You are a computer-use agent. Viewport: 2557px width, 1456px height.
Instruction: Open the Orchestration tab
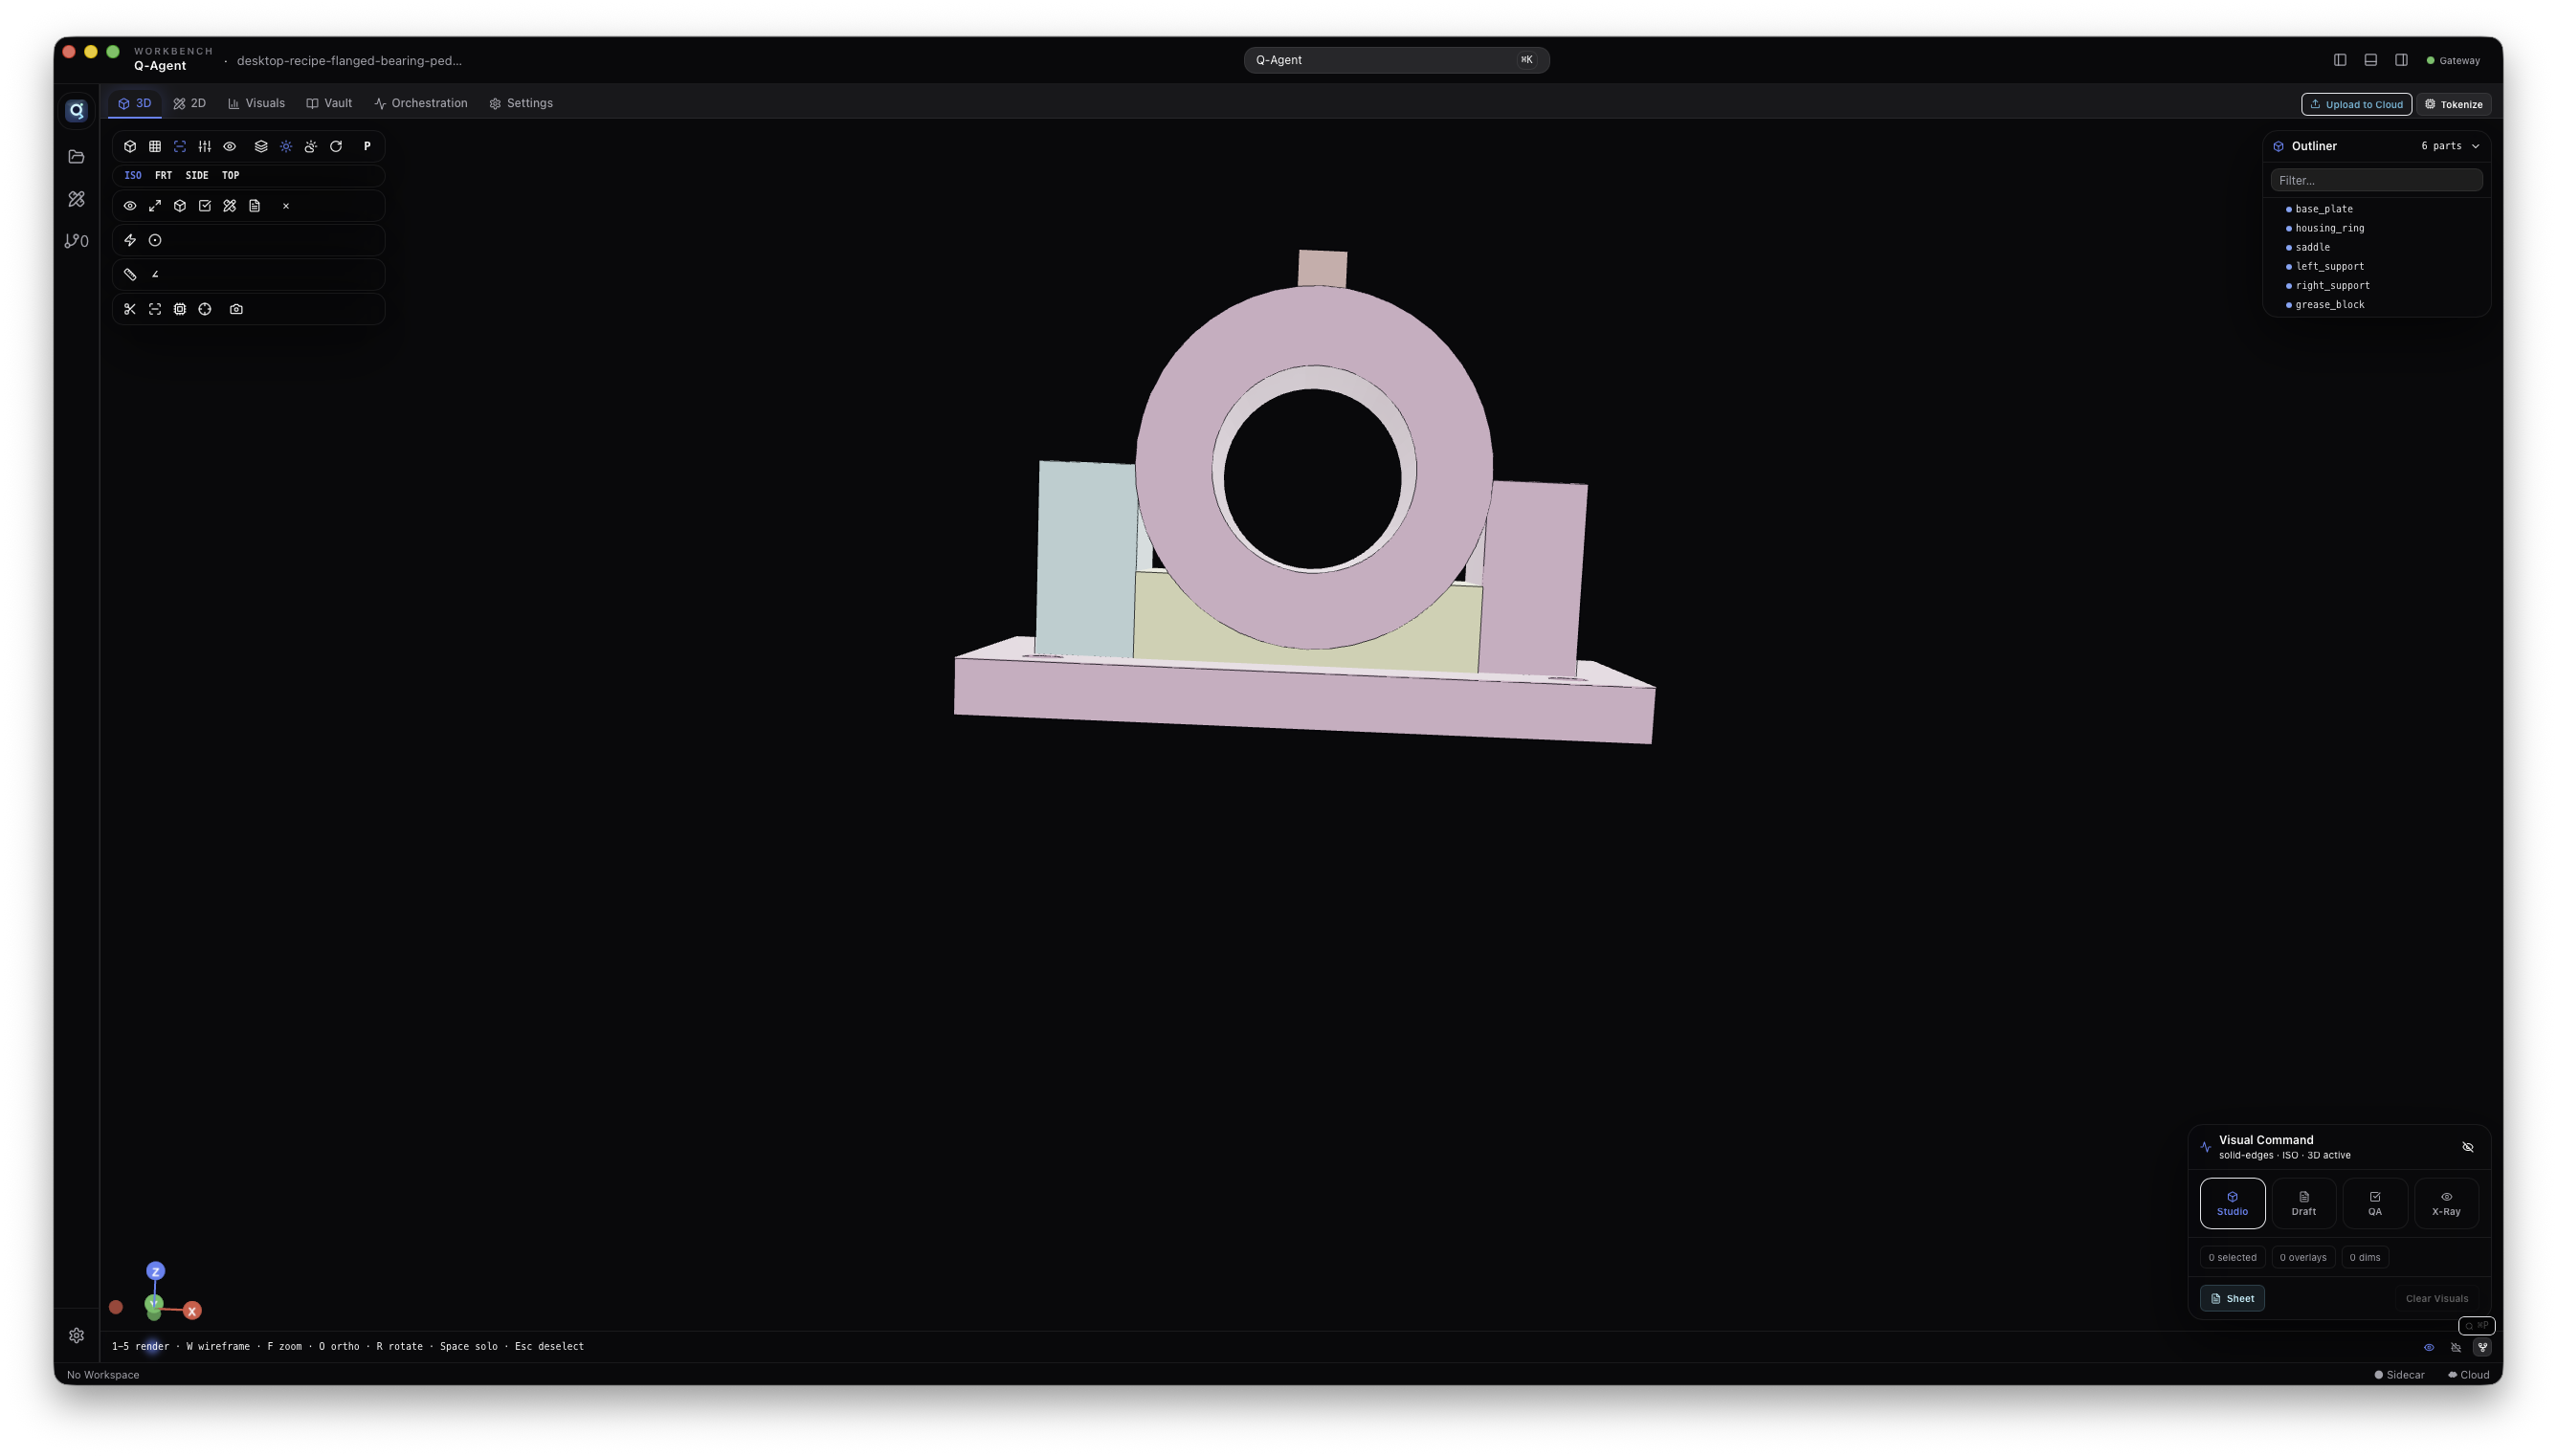(x=421, y=103)
